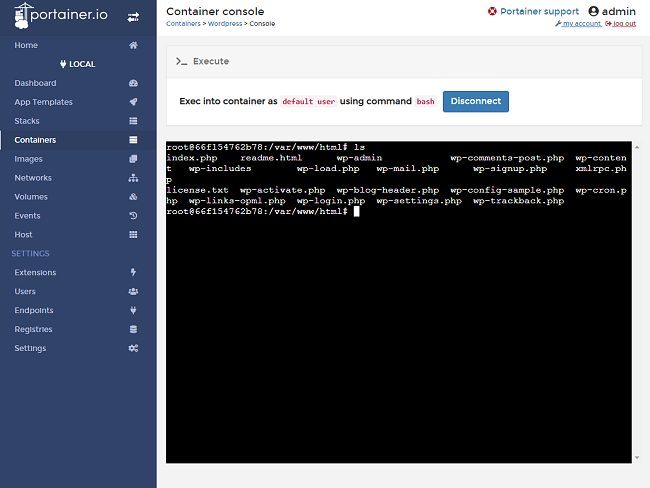The image size is (650, 488).
Task: Click the App Templates rocket icon
Action: coord(133,102)
